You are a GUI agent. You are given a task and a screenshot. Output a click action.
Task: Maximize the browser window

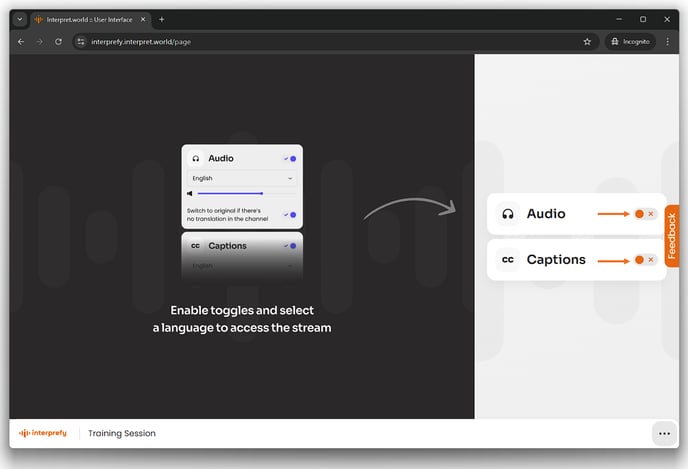click(643, 19)
